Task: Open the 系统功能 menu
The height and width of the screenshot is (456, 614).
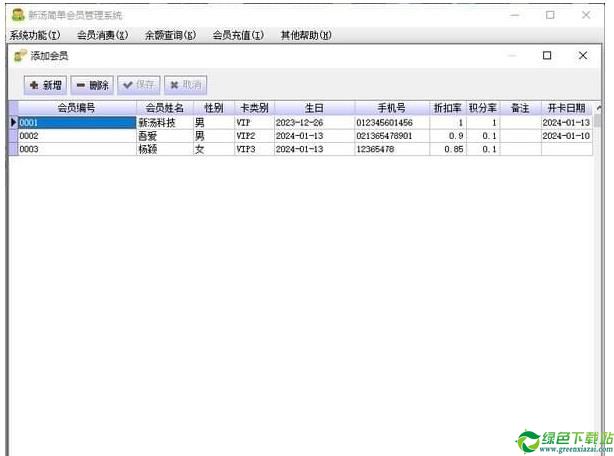Action: (x=34, y=36)
